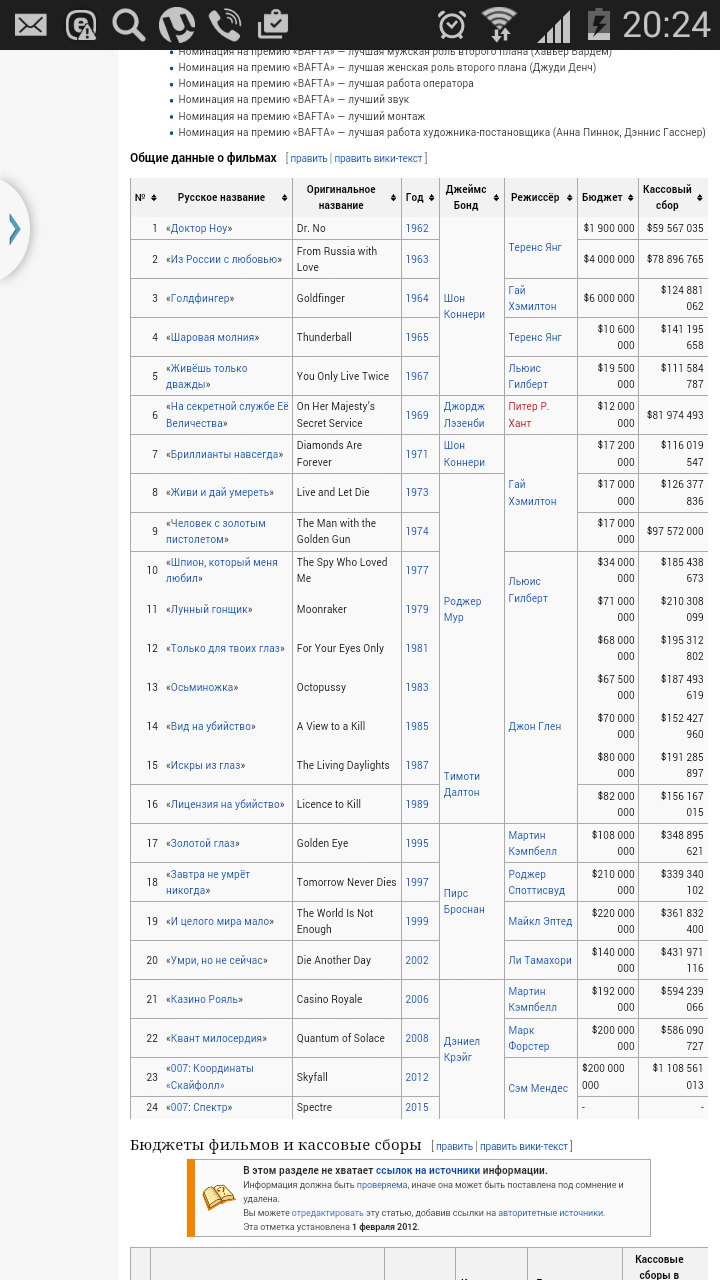The width and height of the screenshot is (720, 1280).
Task: Open «И целого мира мало» link
Action: click(219, 922)
